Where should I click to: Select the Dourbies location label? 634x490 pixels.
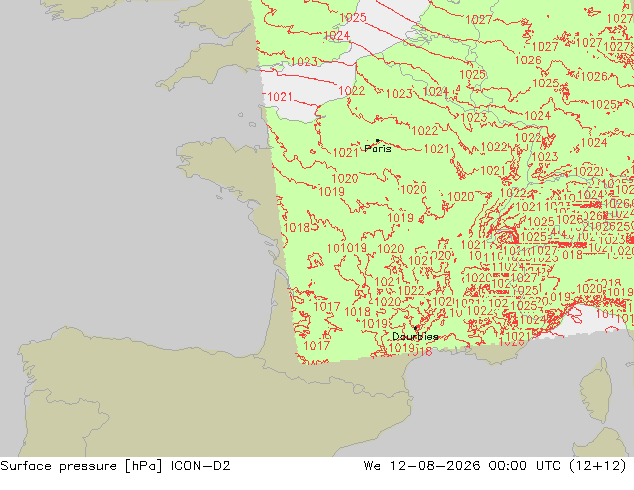(415, 336)
